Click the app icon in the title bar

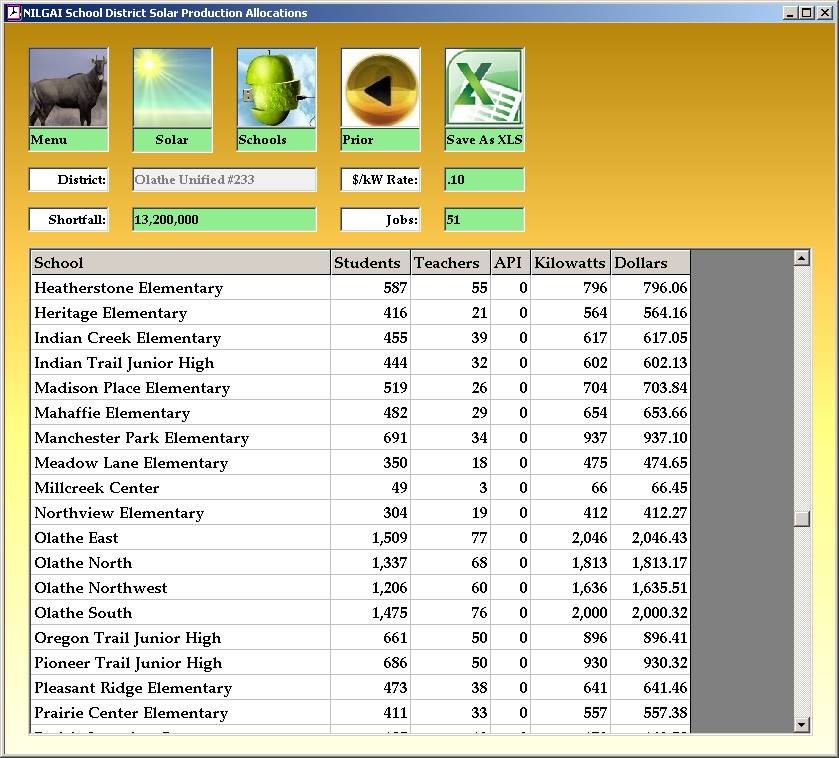pyautogui.click(x=13, y=13)
